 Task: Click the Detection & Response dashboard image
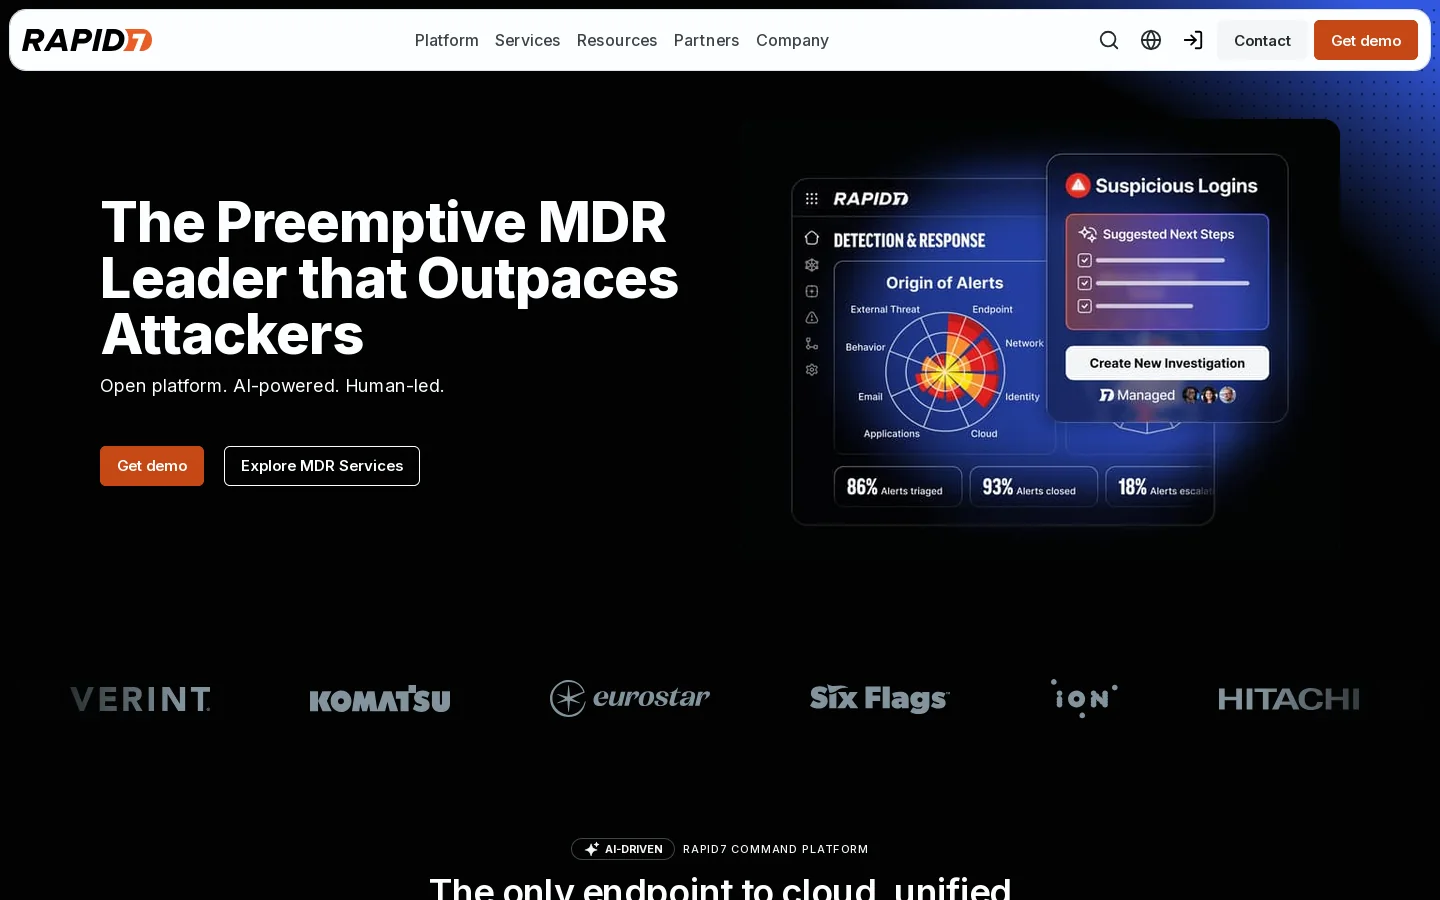tap(1040, 340)
